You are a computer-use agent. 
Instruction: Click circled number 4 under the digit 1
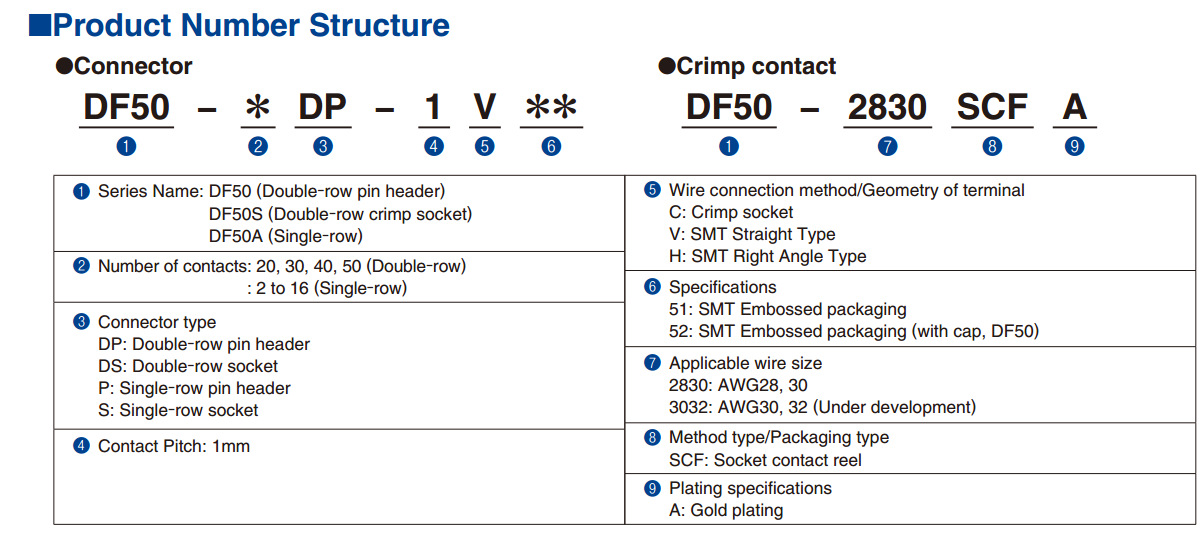(434, 146)
